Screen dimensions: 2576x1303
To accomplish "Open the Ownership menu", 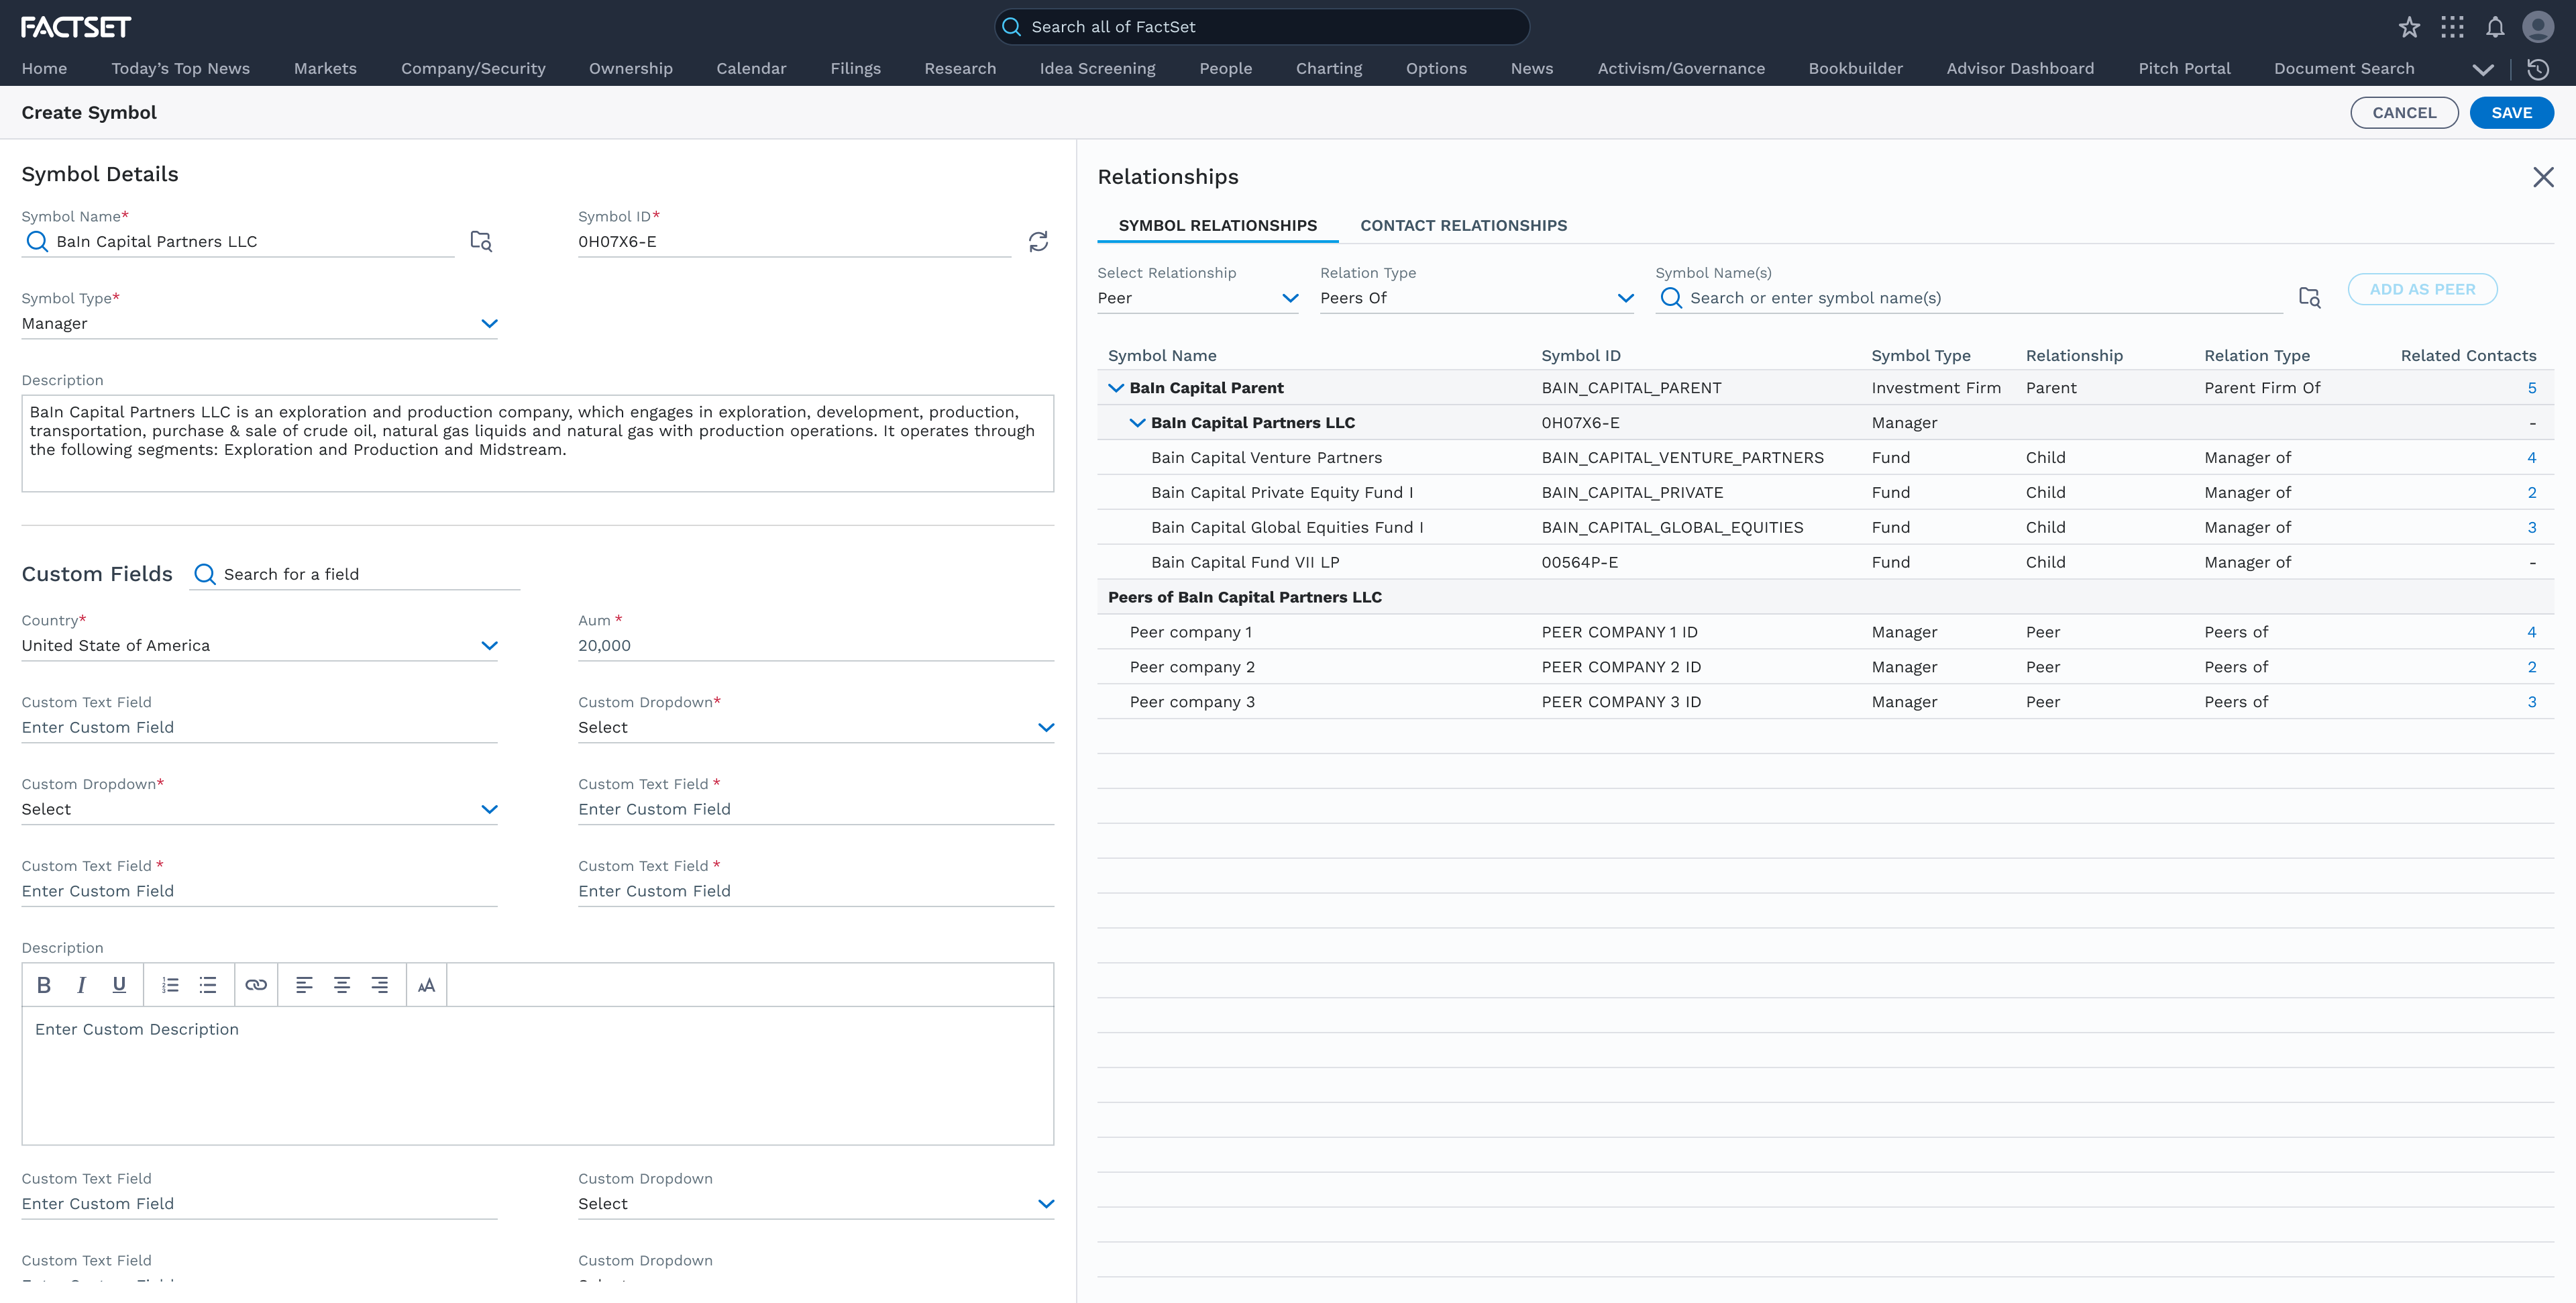I will pyautogui.click(x=630, y=69).
